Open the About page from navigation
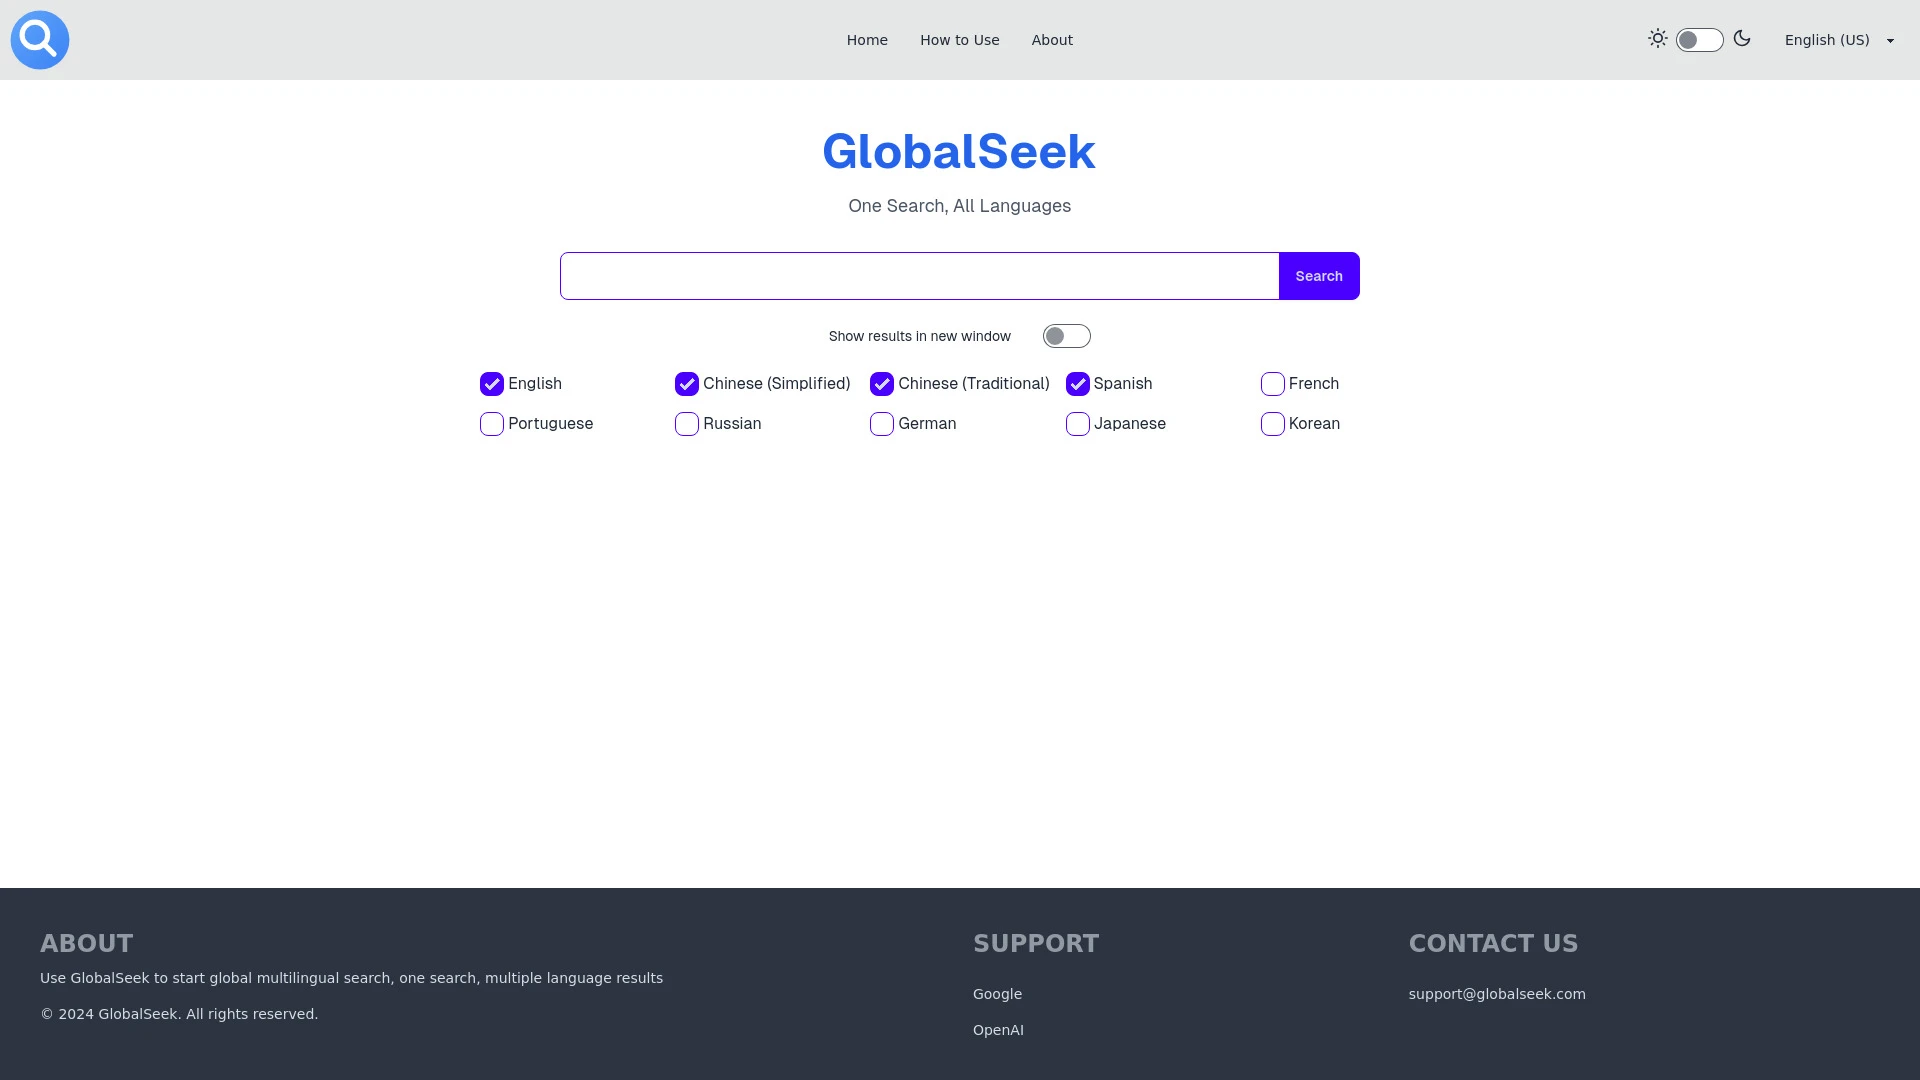1920x1080 pixels. (1051, 40)
